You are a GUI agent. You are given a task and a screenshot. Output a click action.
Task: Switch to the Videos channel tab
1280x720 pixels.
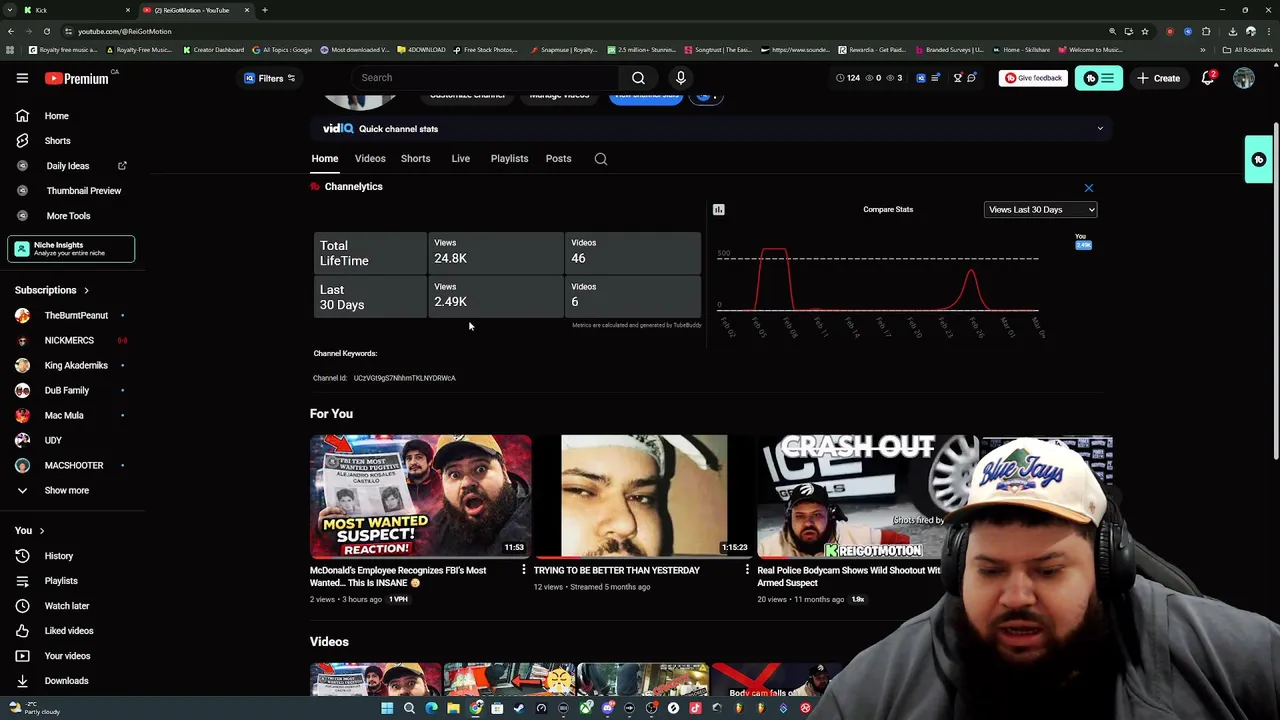coord(370,159)
